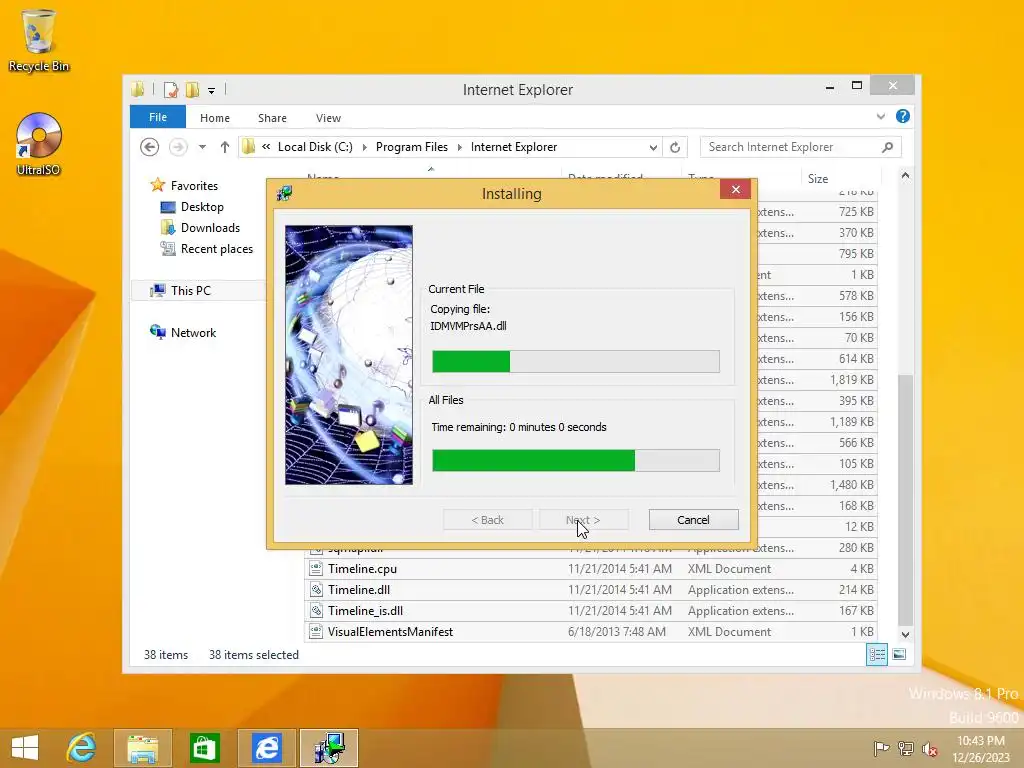Refresh the Internet Explorer folder view
1024x768 pixels.
tap(675, 147)
